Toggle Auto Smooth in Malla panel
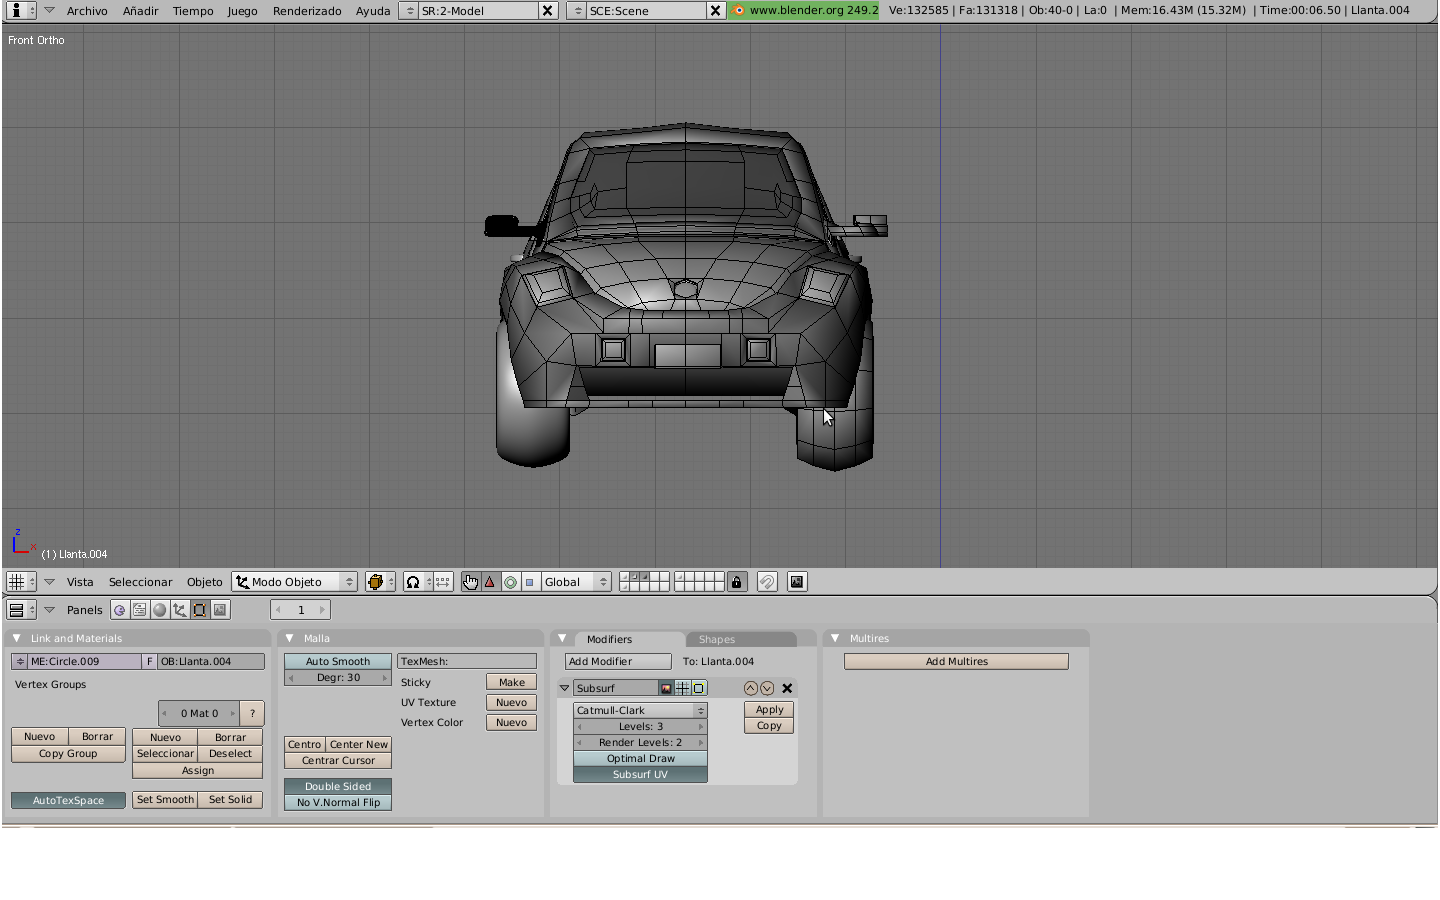Screen dimensions: 1440x900 coord(337,662)
